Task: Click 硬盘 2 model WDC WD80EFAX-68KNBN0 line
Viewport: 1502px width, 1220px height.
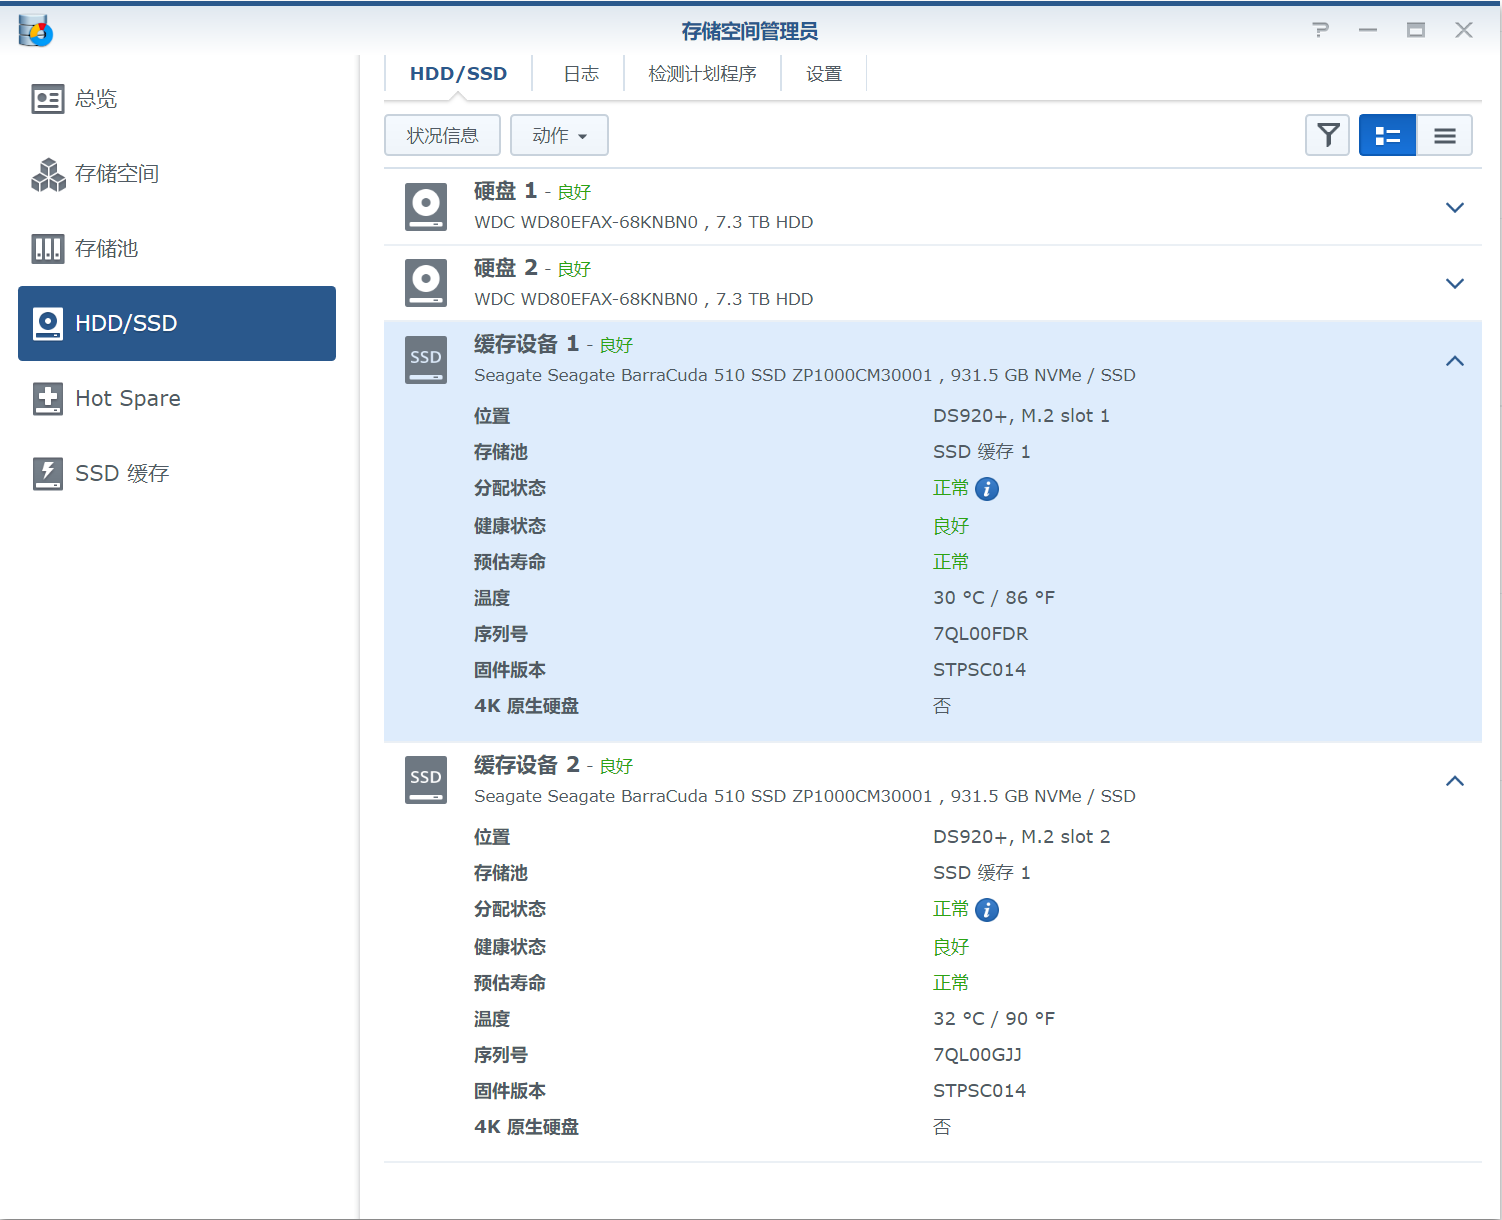Action: (643, 299)
